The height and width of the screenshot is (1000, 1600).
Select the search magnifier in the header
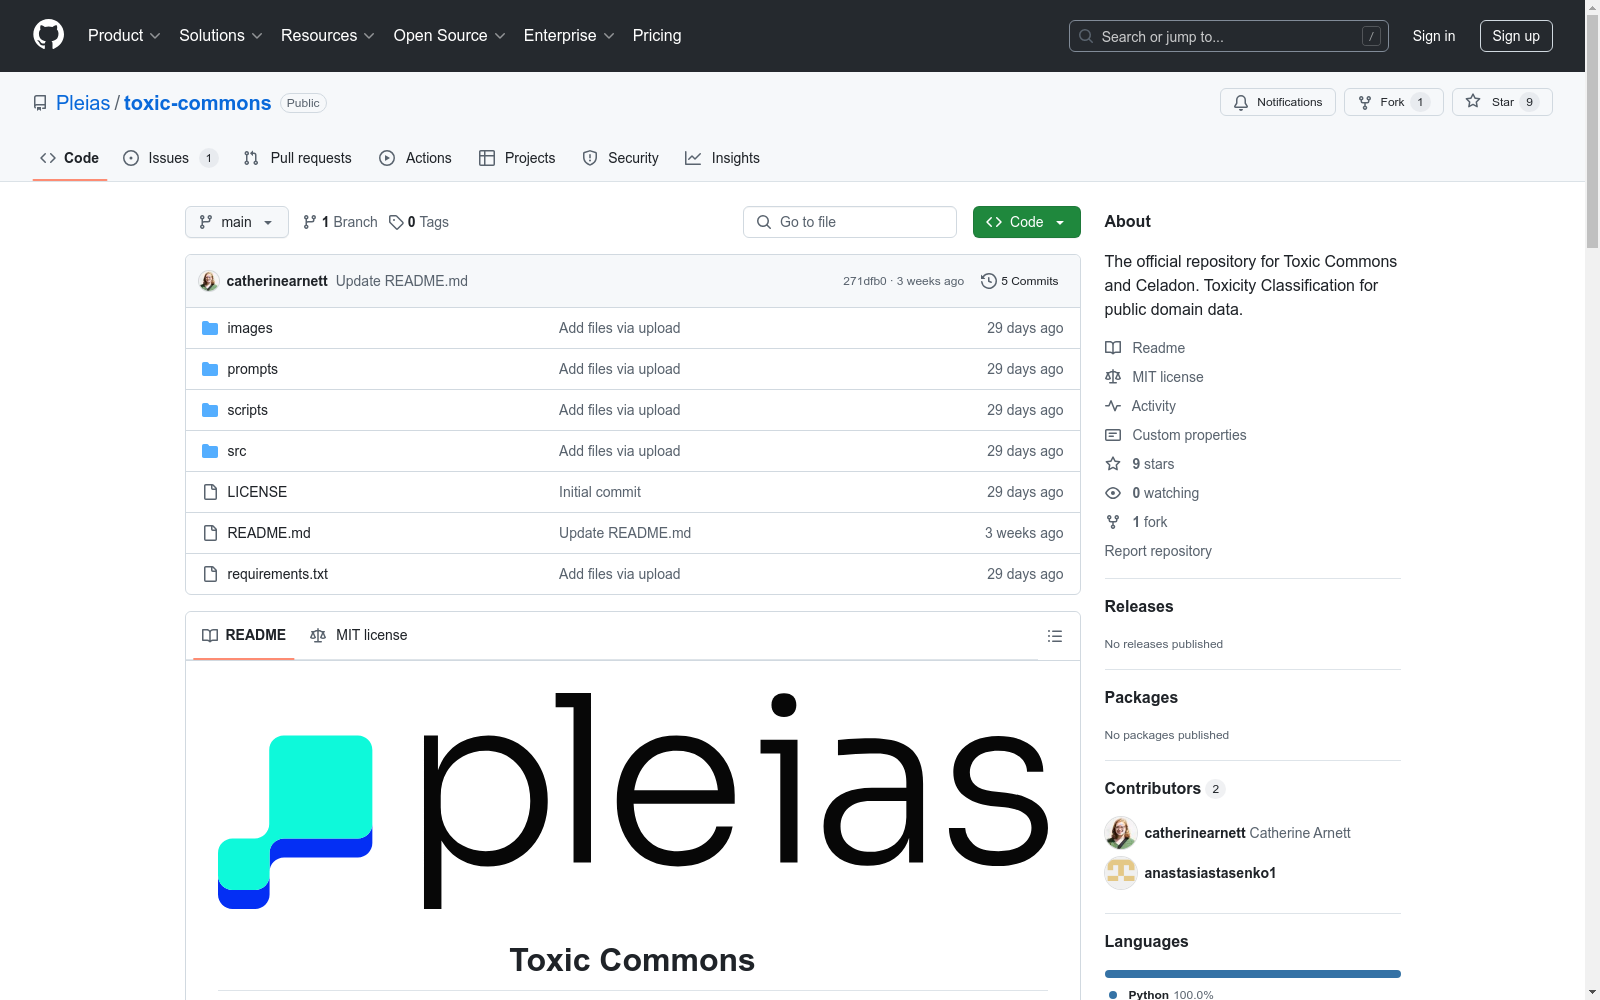point(1086,36)
